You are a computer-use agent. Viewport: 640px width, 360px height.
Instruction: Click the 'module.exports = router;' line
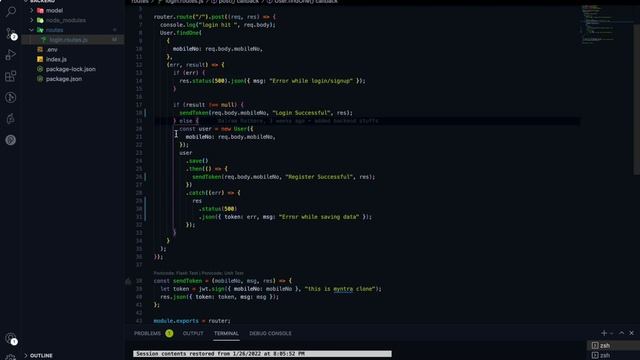192,321
